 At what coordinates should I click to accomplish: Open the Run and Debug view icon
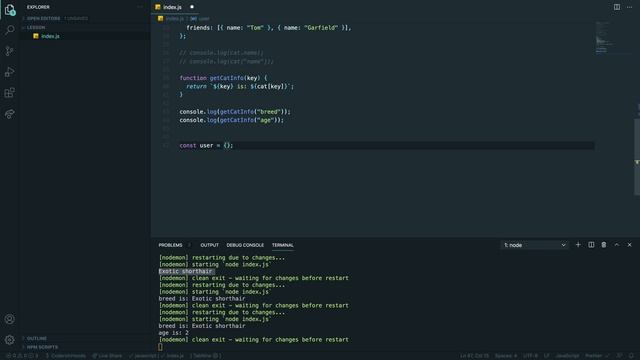coord(10,72)
